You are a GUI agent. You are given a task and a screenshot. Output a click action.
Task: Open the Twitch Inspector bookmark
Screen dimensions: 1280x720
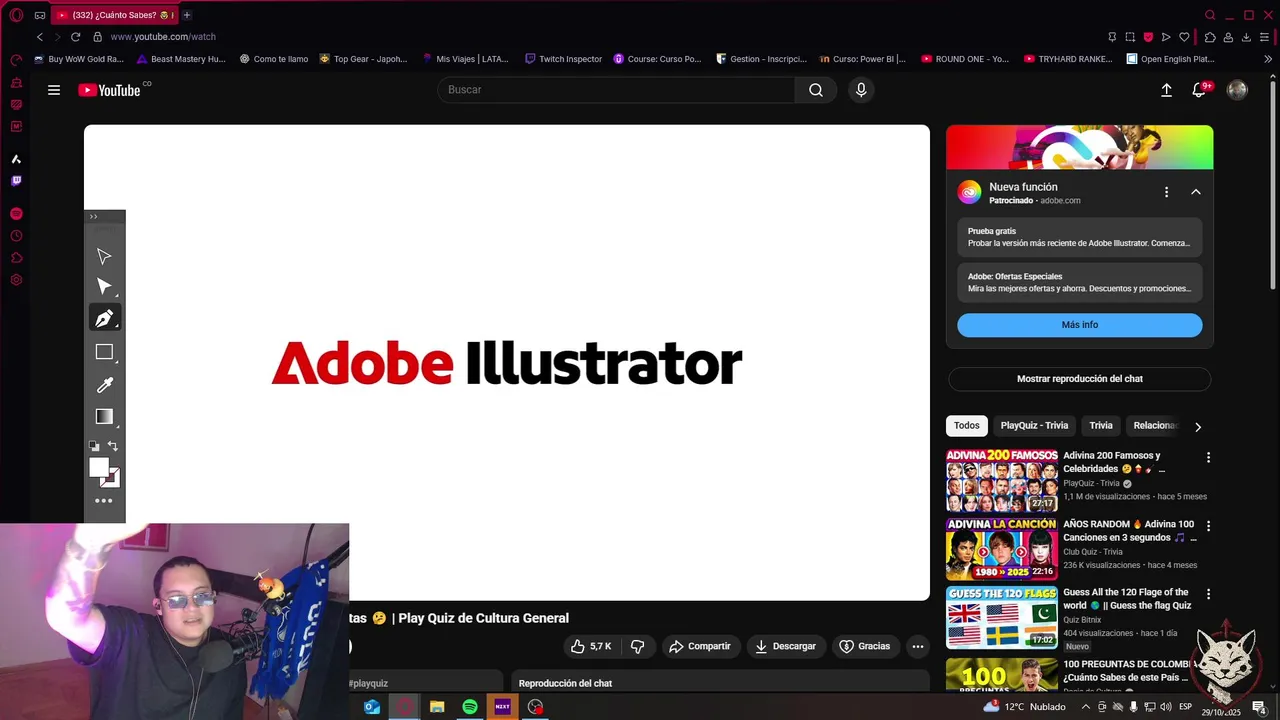tap(563, 59)
